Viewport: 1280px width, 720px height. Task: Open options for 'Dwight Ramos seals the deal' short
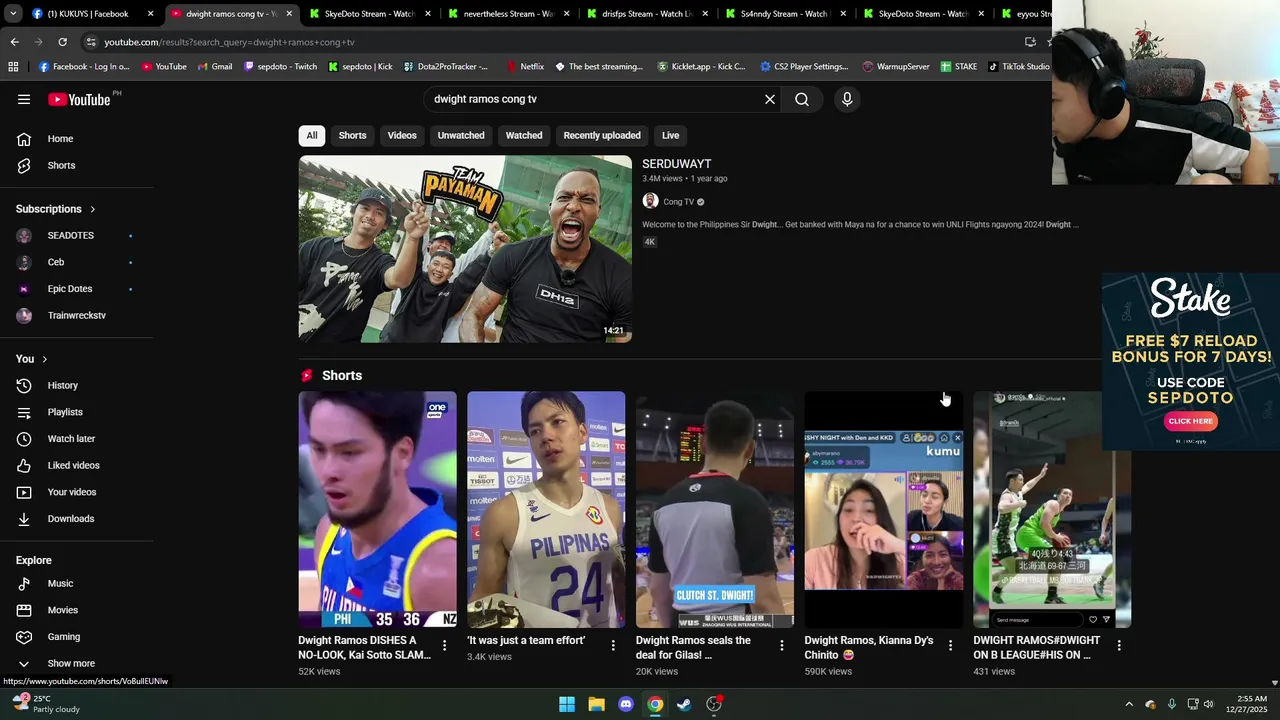pyautogui.click(x=782, y=646)
